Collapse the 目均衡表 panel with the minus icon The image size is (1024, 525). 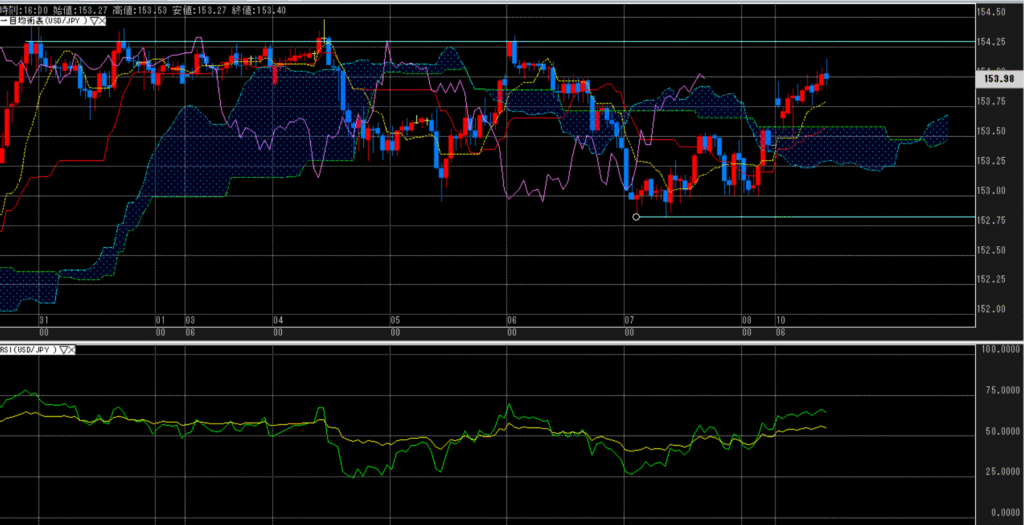[4, 20]
